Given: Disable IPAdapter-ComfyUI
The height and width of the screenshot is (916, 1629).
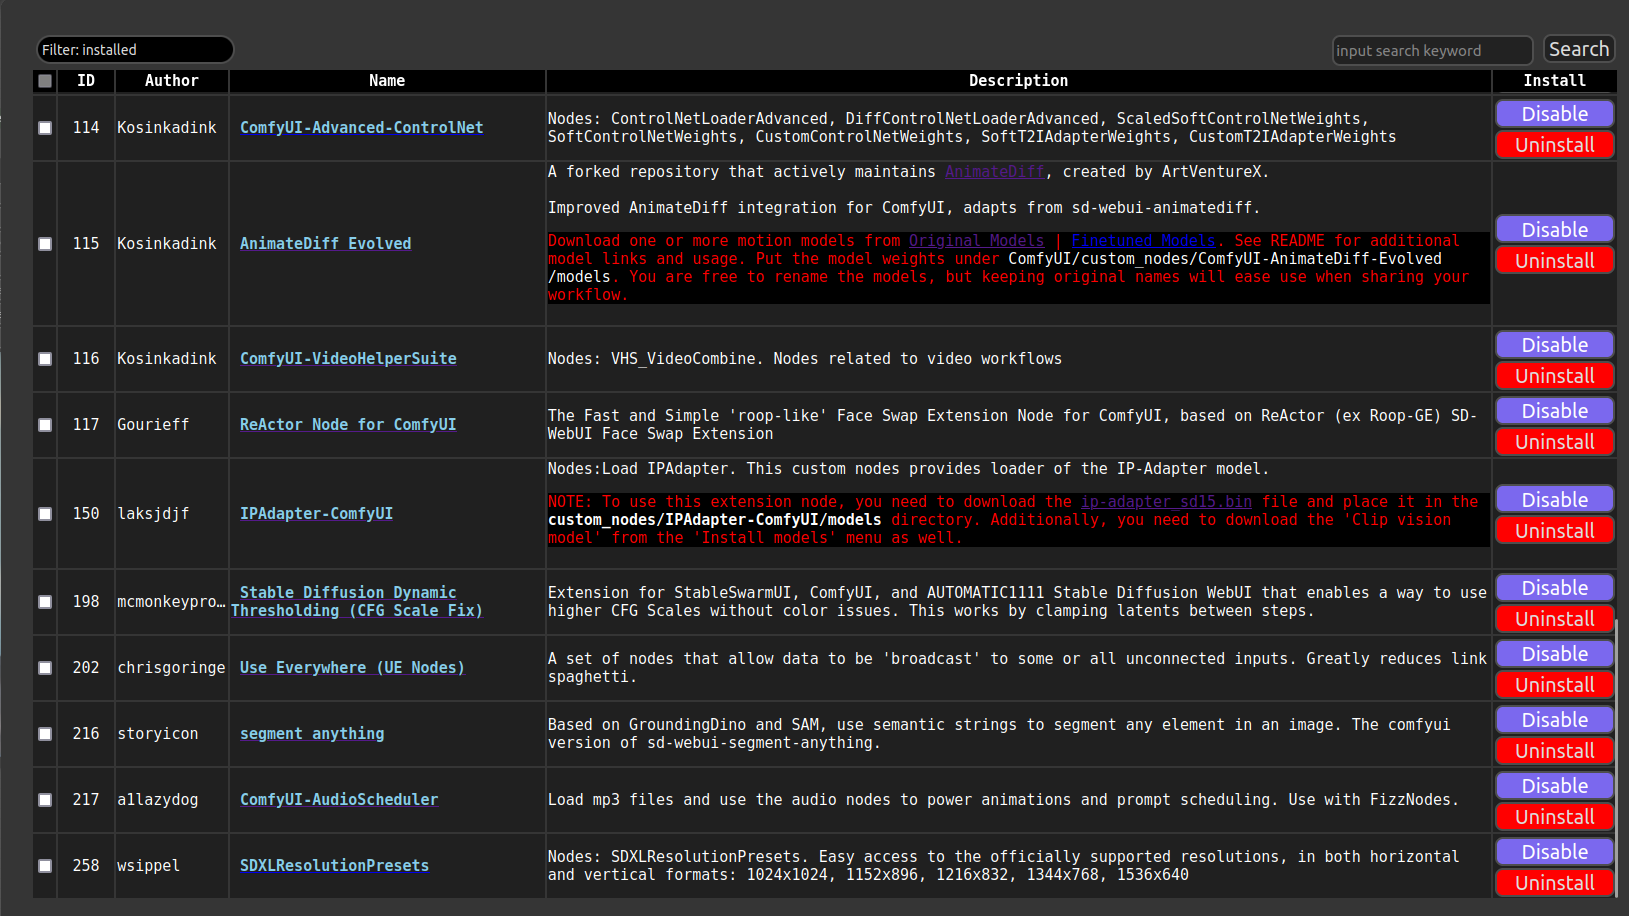Looking at the screenshot, I should coord(1555,500).
